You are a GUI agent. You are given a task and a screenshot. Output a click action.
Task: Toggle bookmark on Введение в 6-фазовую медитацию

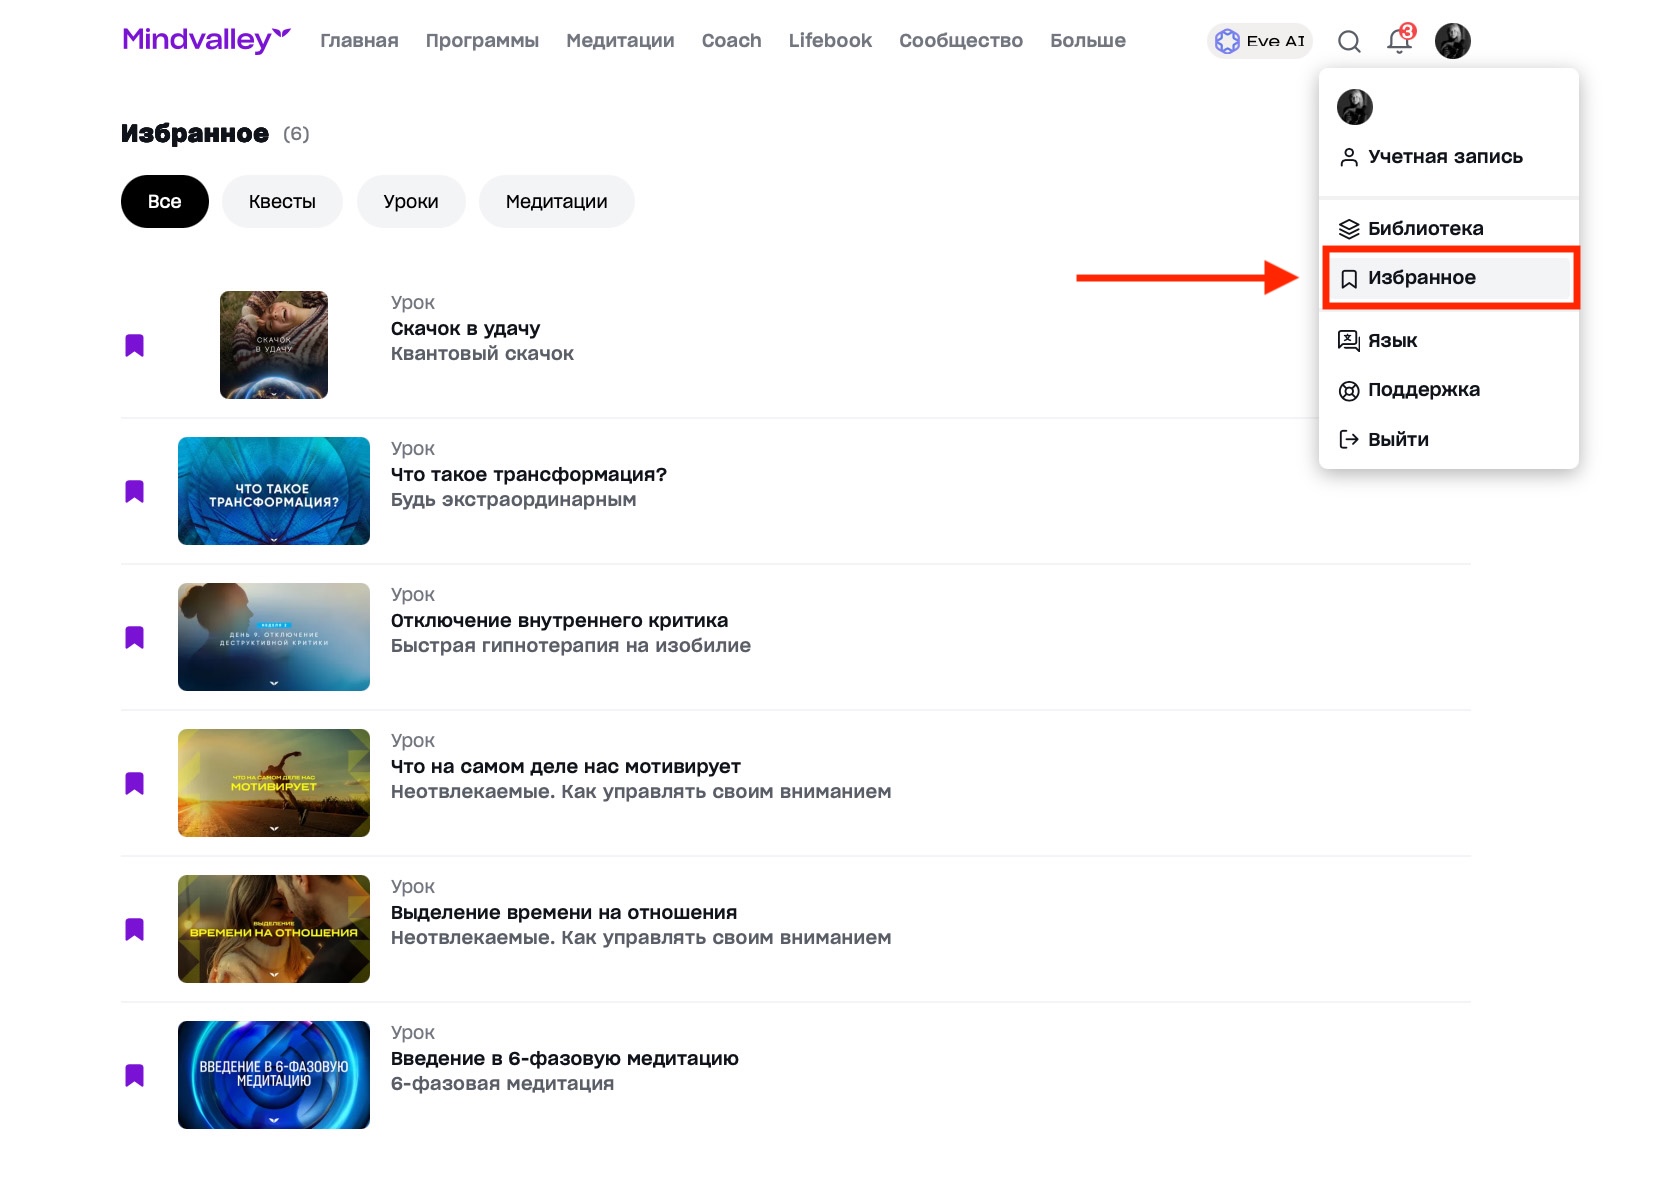point(134,1076)
